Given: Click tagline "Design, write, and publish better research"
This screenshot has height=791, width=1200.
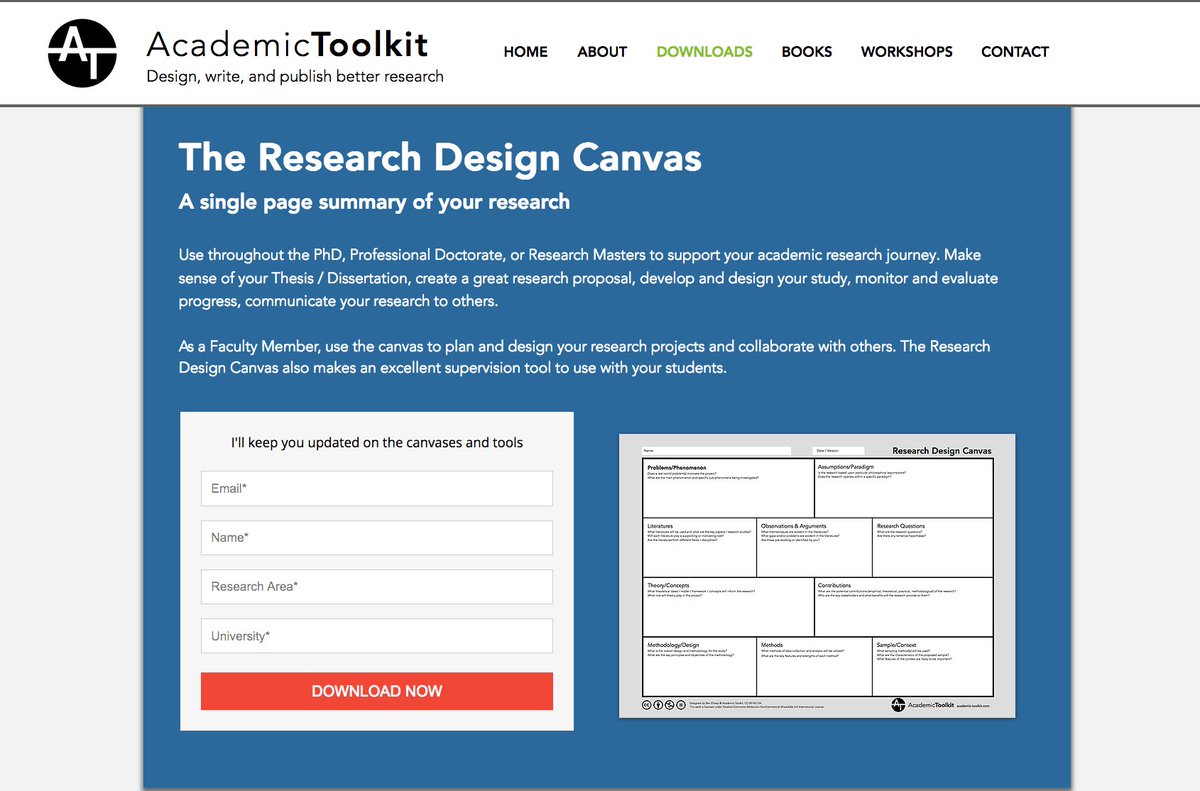Looking at the screenshot, I should coord(295,76).
